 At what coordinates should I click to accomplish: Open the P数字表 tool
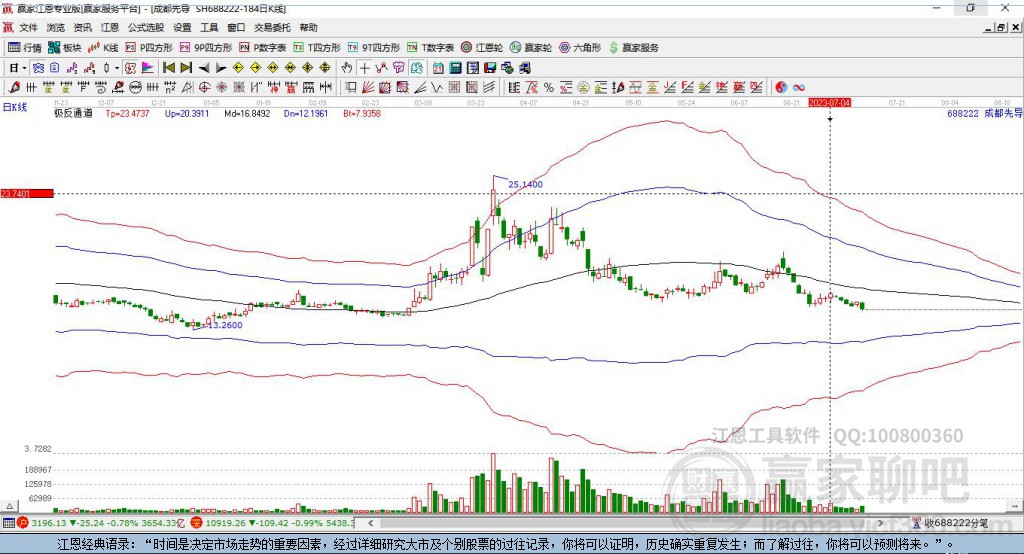tap(263, 48)
